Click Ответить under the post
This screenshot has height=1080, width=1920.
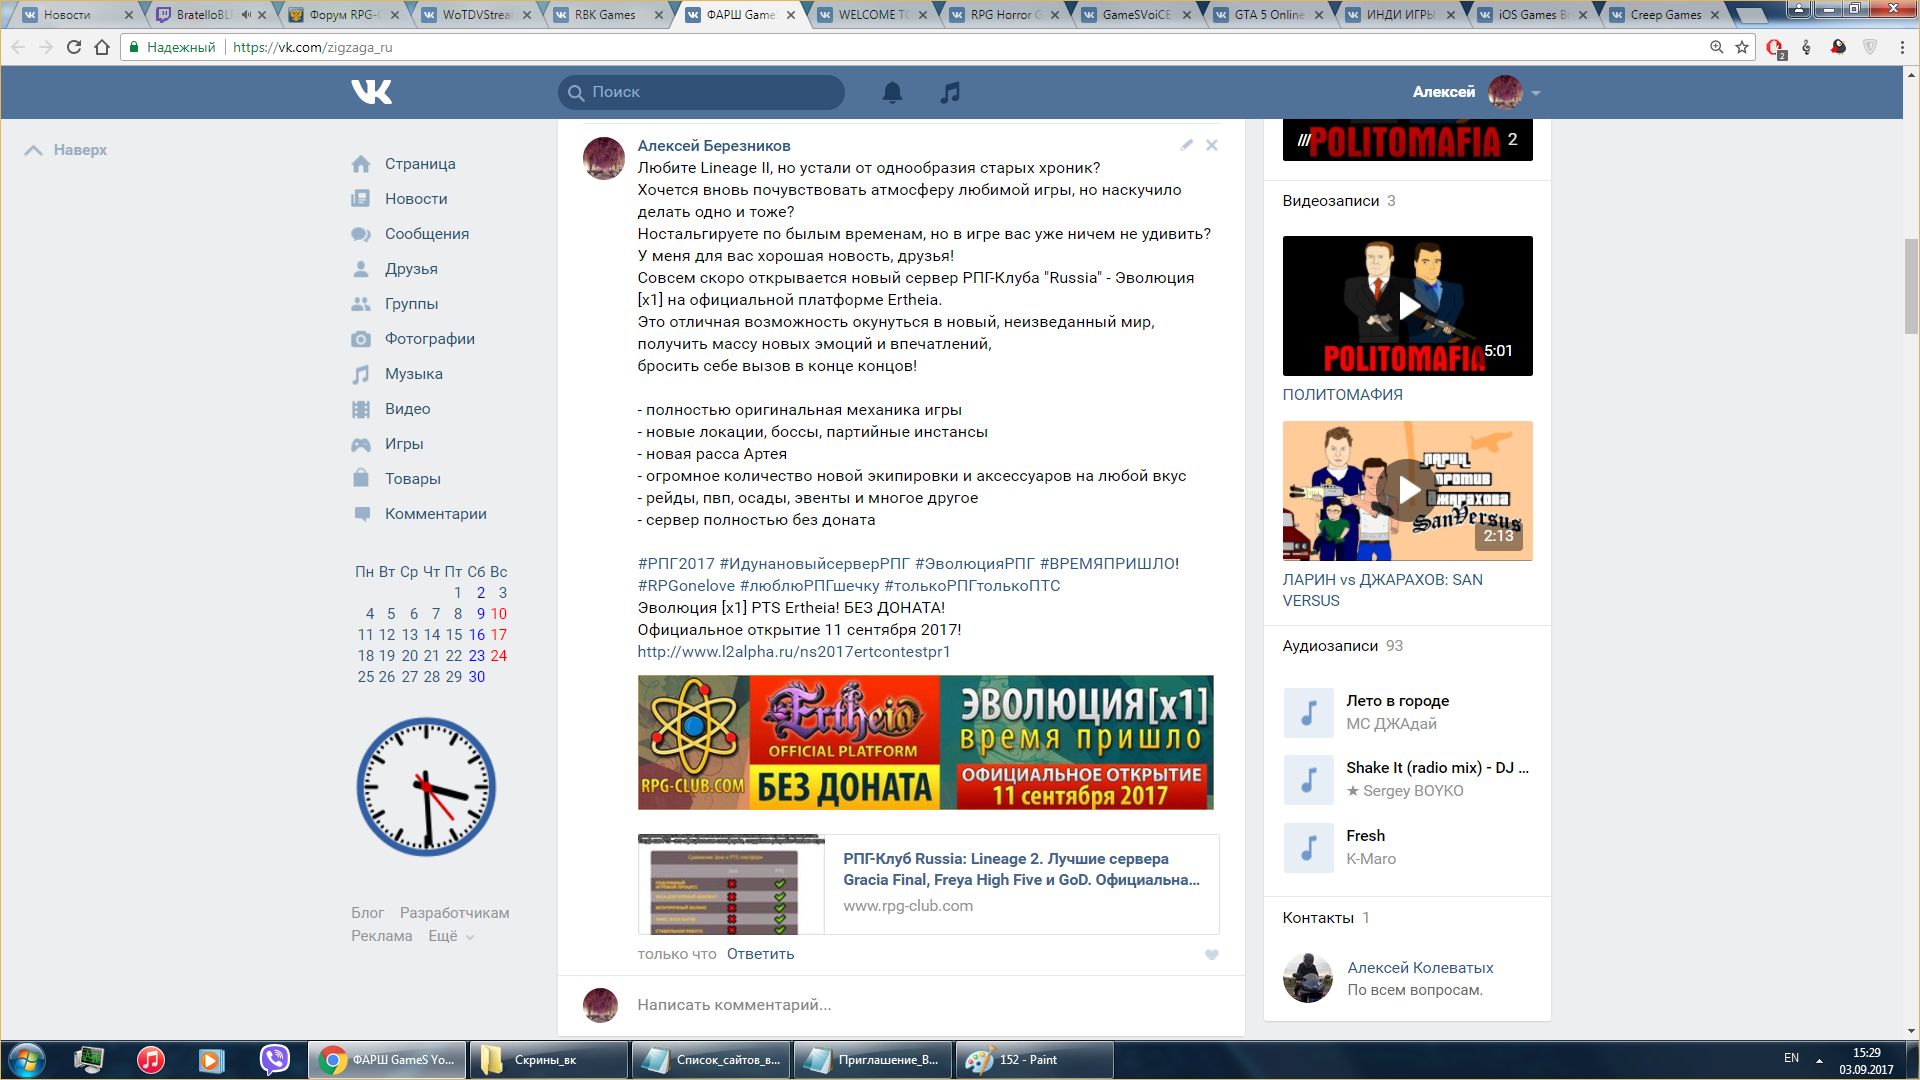click(x=760, y=954)
